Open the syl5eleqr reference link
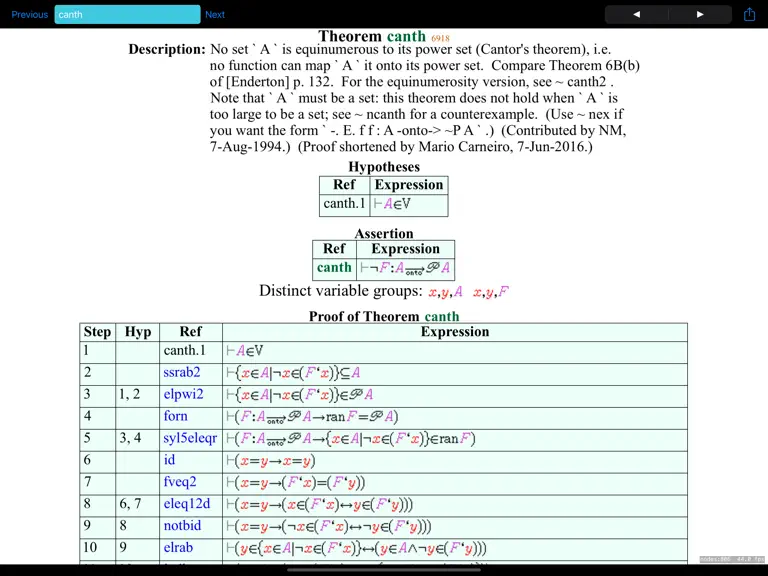The height and width of the screenshot is (576, 768). 190,438
